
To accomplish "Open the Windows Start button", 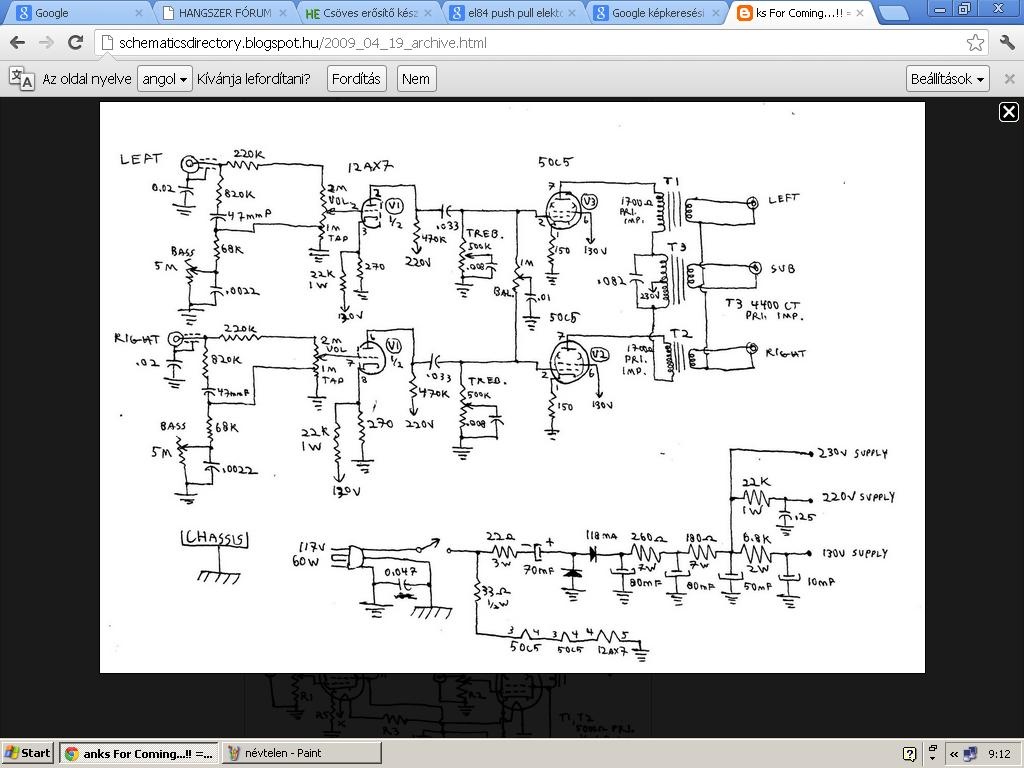I will coord(28,753).
